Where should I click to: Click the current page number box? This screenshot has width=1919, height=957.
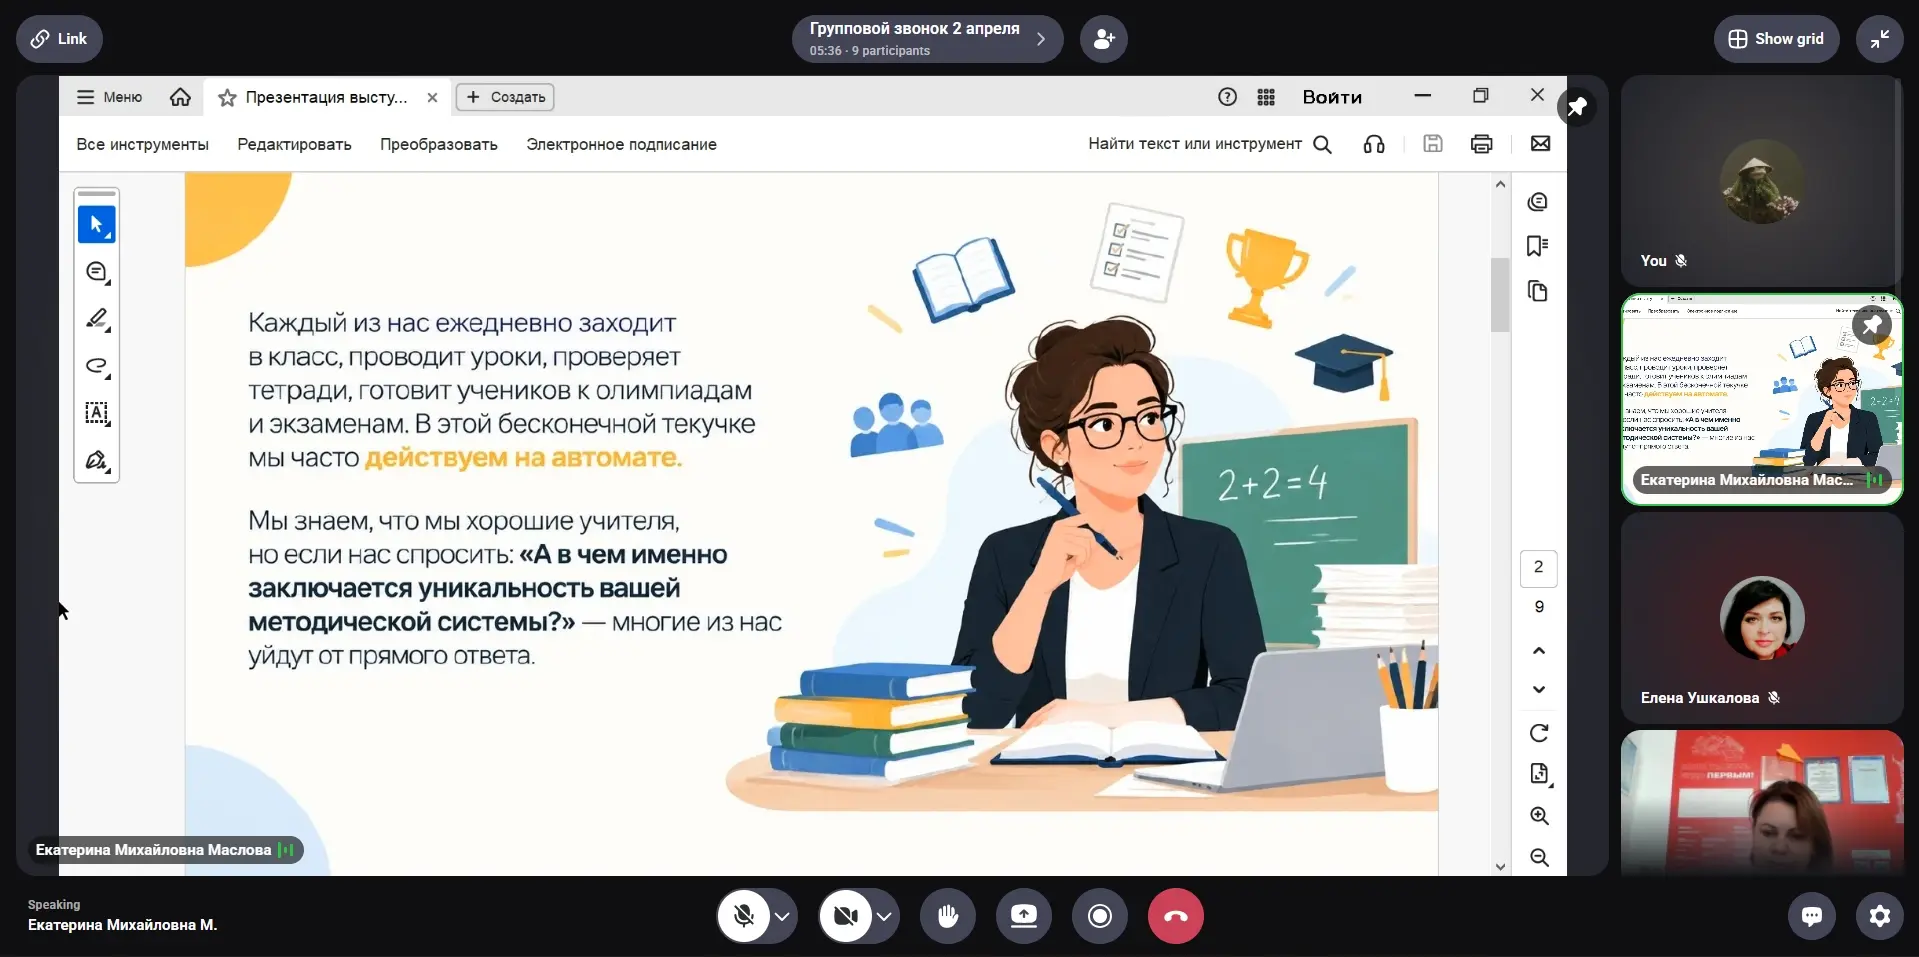(1539, 567)
